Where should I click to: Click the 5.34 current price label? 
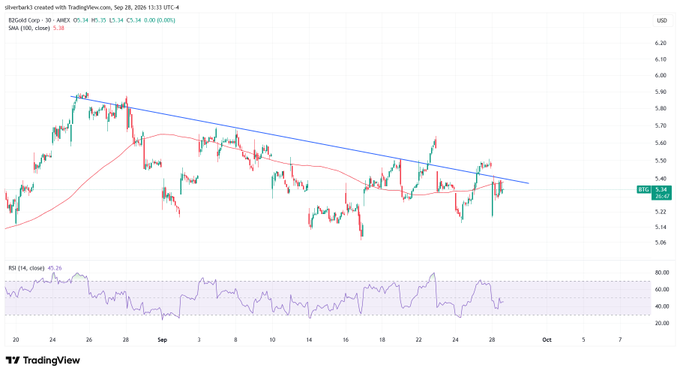[x=661, y=190]
